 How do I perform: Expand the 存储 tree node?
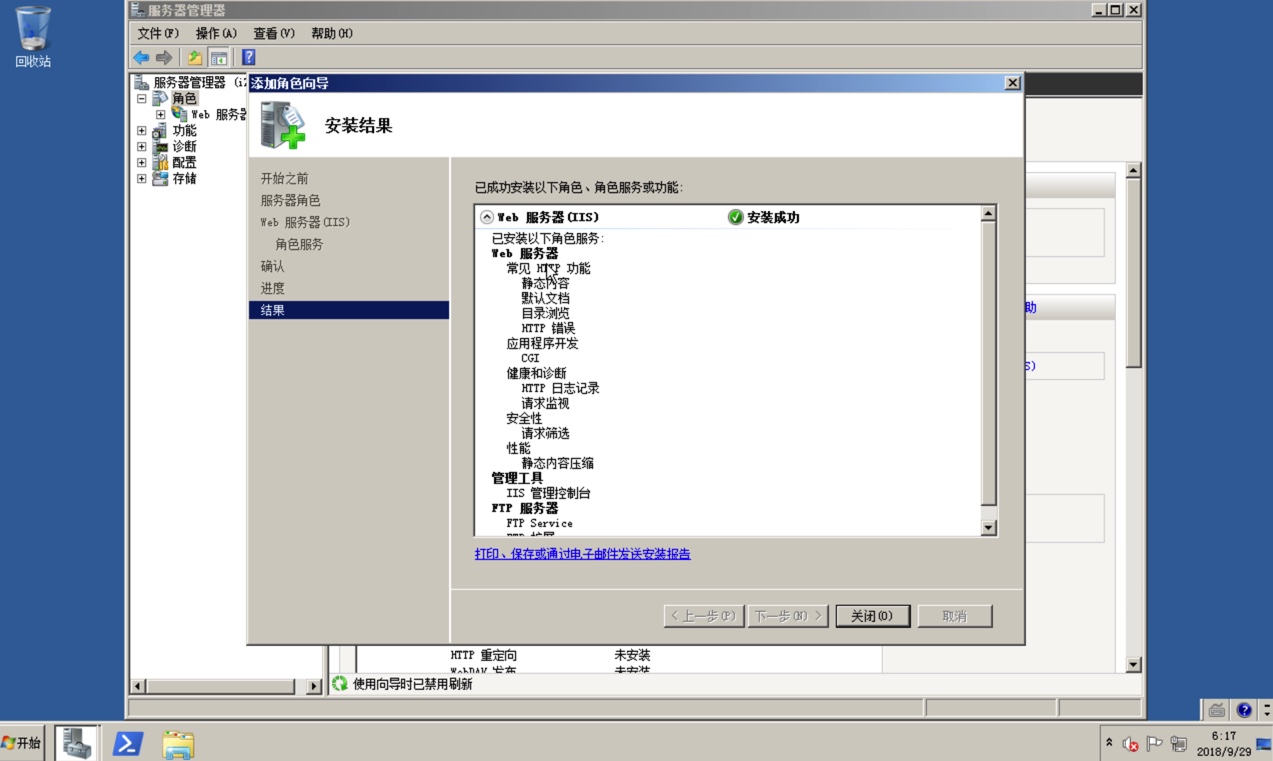(142, 178)
